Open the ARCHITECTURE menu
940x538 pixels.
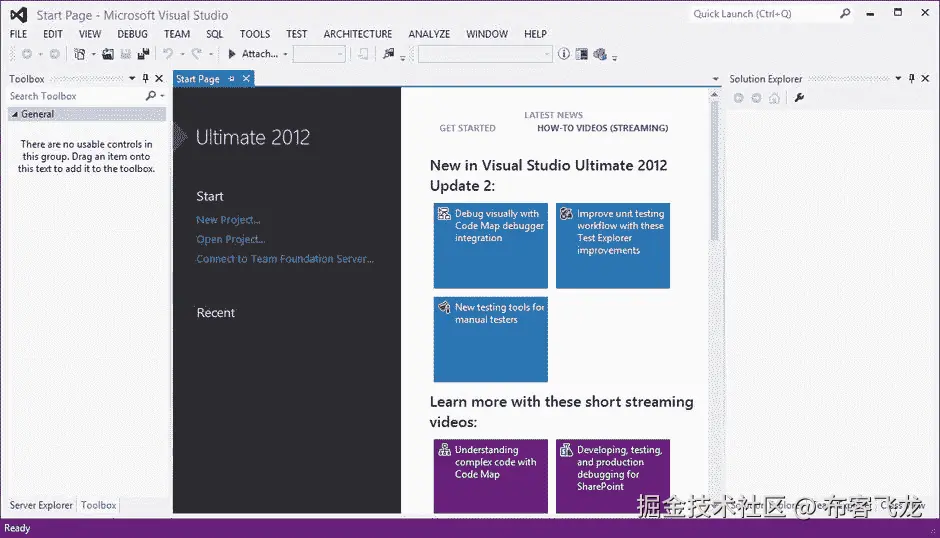click(x=358, y=34)
